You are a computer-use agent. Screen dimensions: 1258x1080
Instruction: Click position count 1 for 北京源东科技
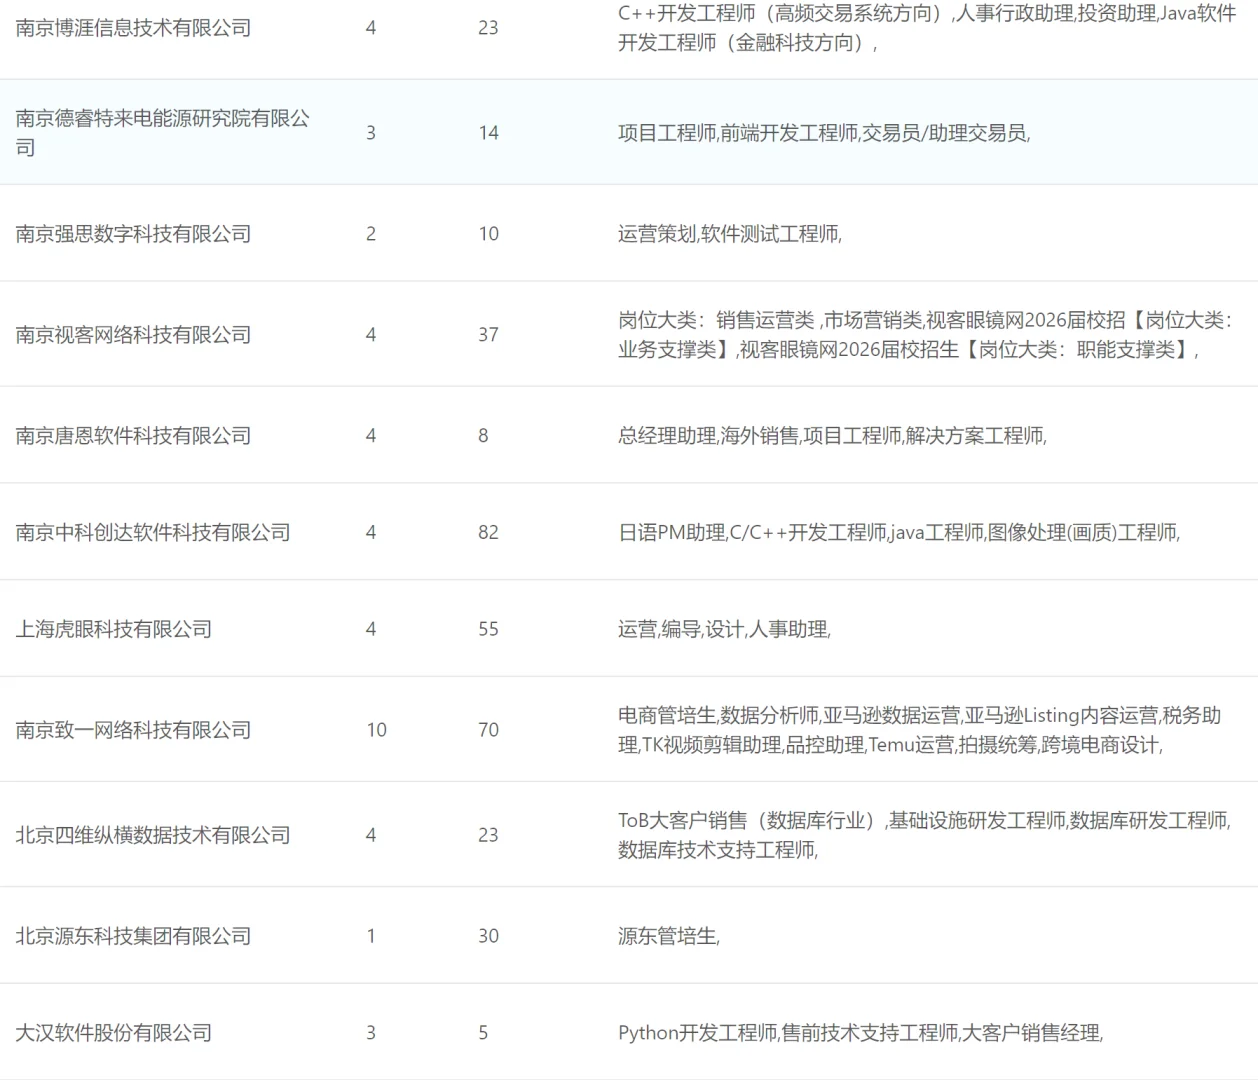point(371,936)
